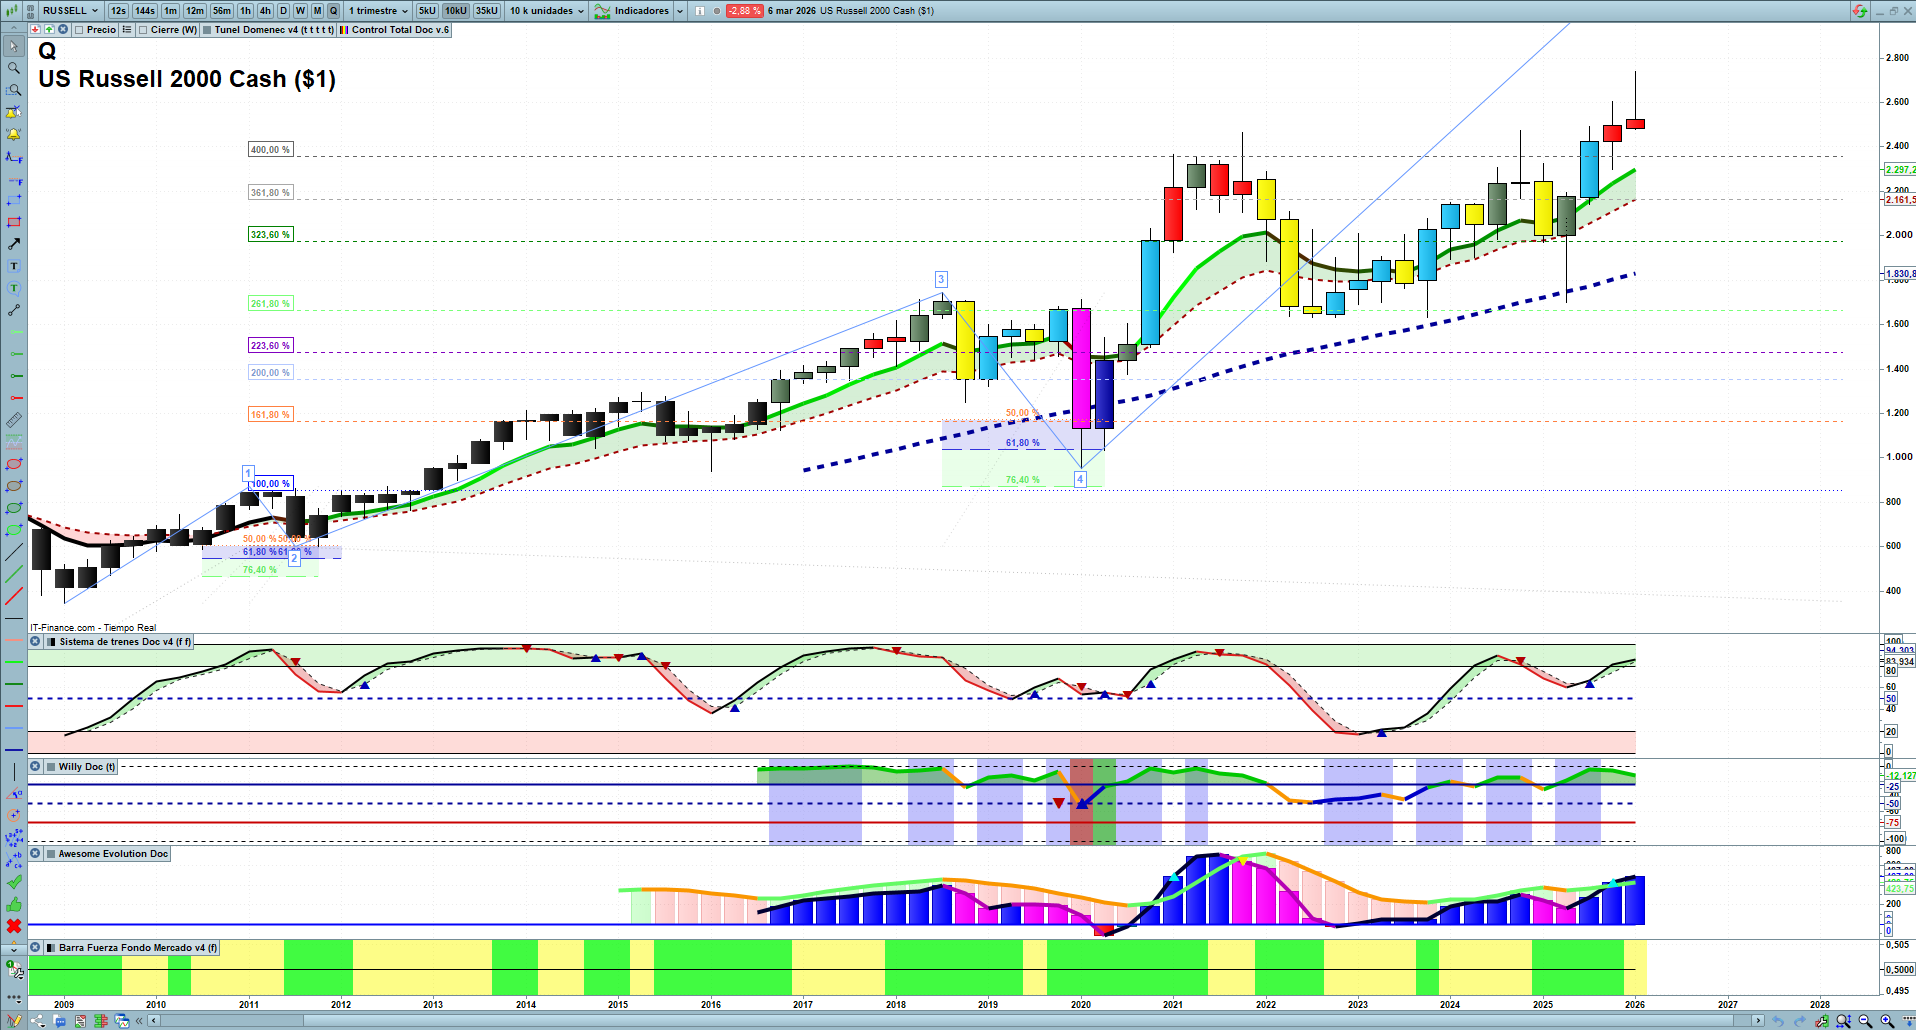
Task: Close the Sistema de trenes panel
Action: [36, 642]
